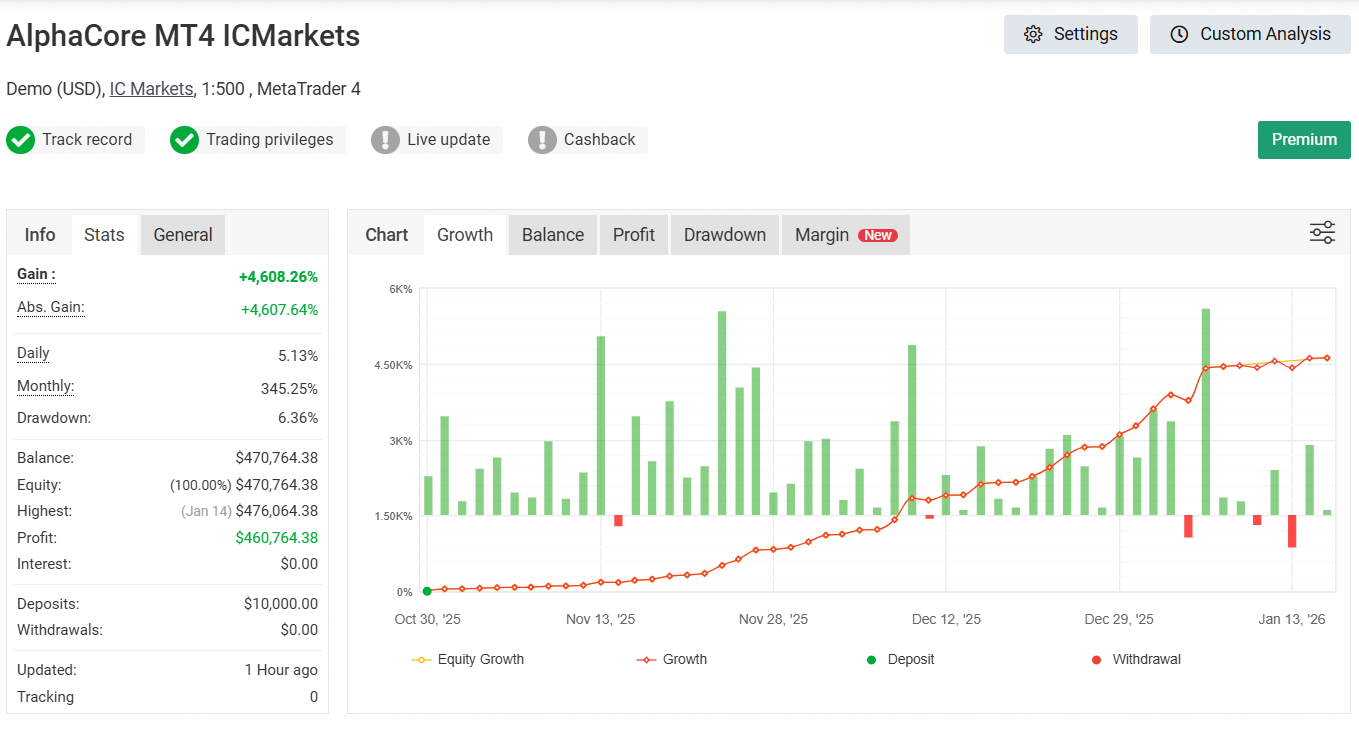The width and height of the screenshot is (1359, 735).
Task: Click the green deposit dot on chart
Action: click(427, 591)
